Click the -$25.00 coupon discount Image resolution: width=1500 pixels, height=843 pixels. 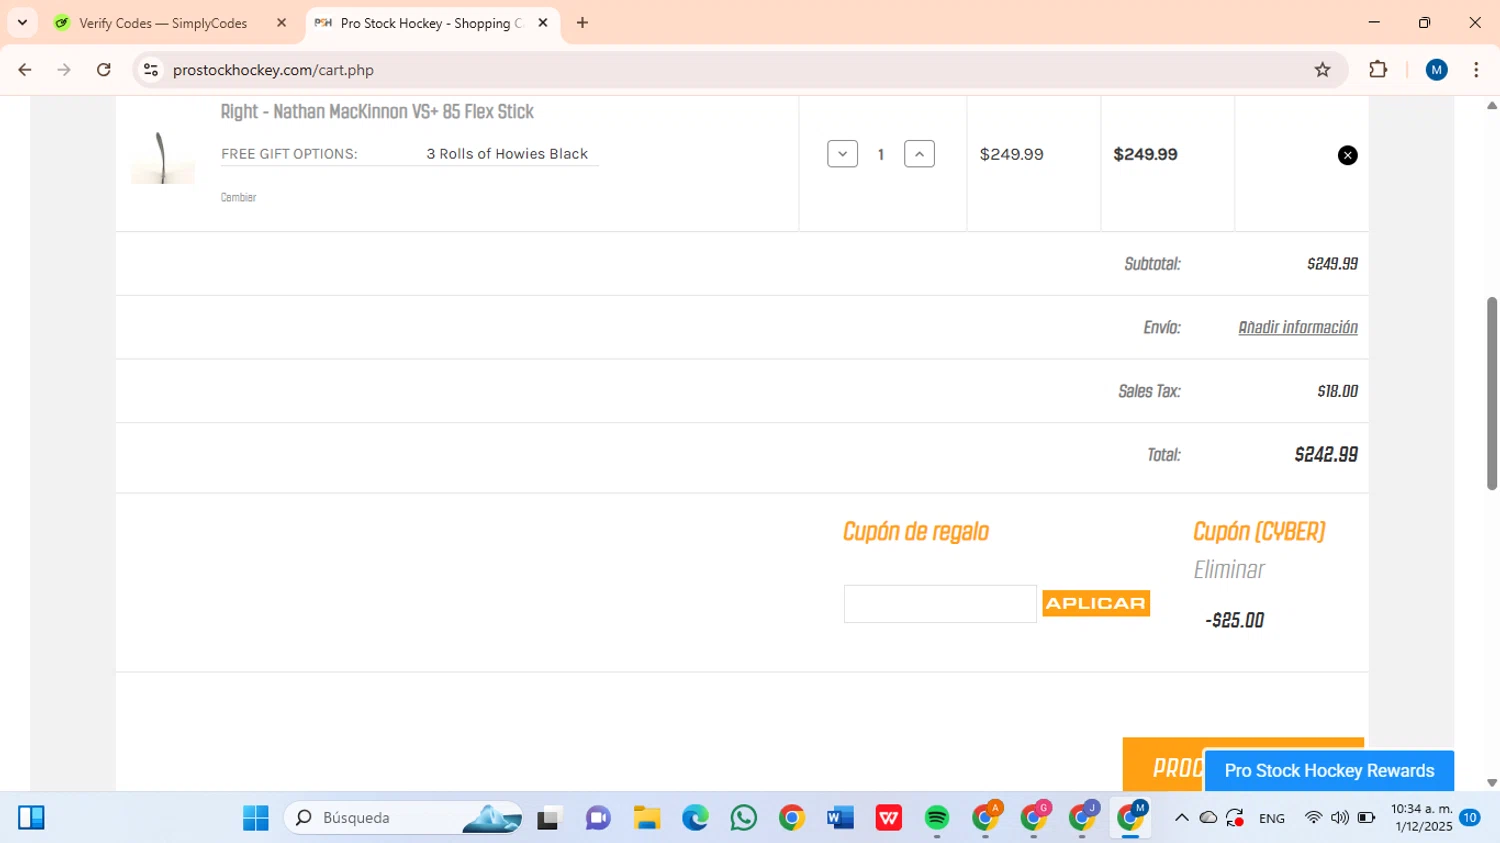click(1235, 621)
